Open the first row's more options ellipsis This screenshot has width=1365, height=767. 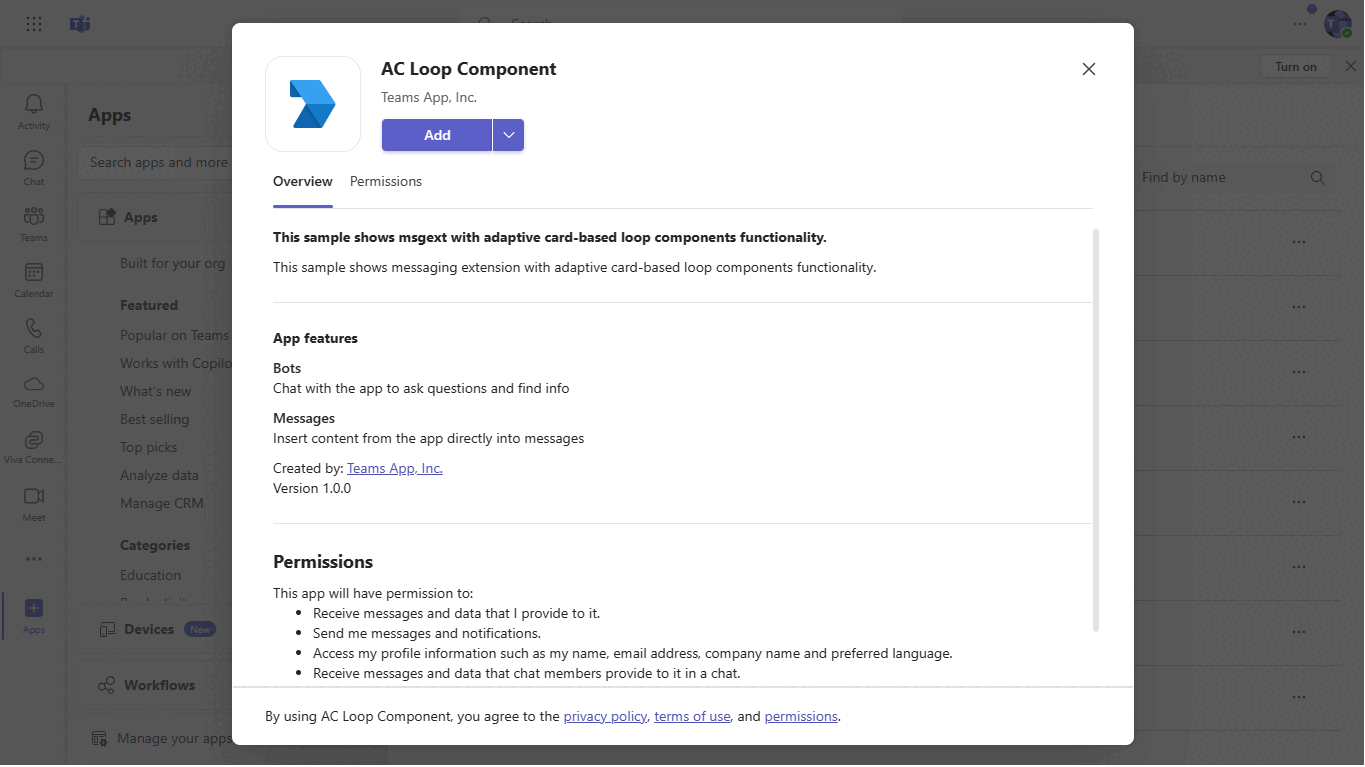click(x=1299, y=242)
